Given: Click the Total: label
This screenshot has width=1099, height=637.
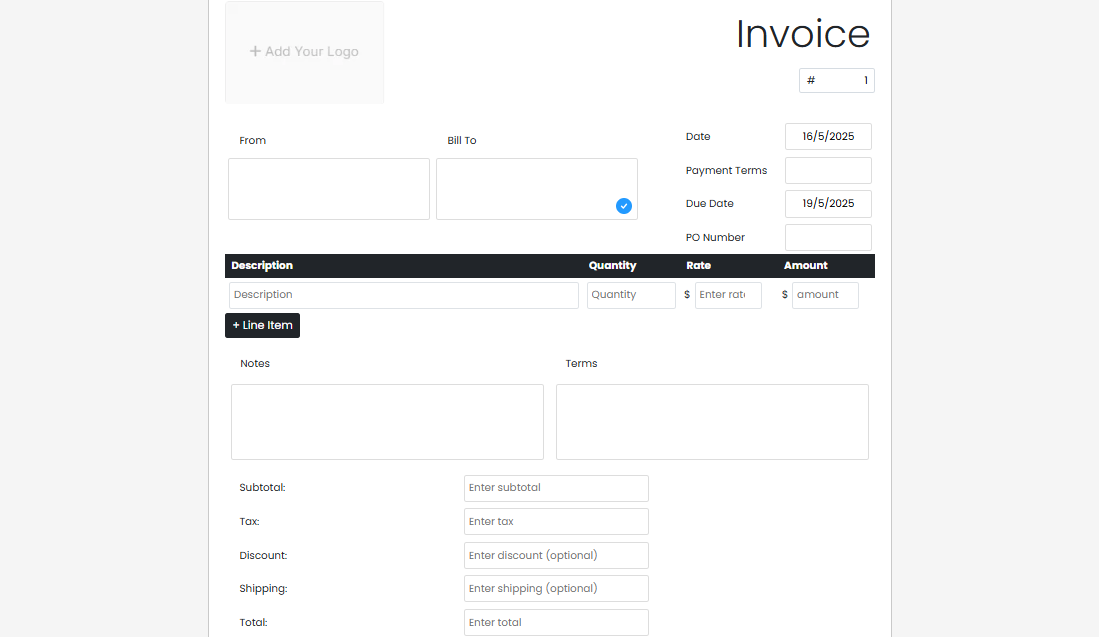Looking at the screenshot, I should point(253,622).
